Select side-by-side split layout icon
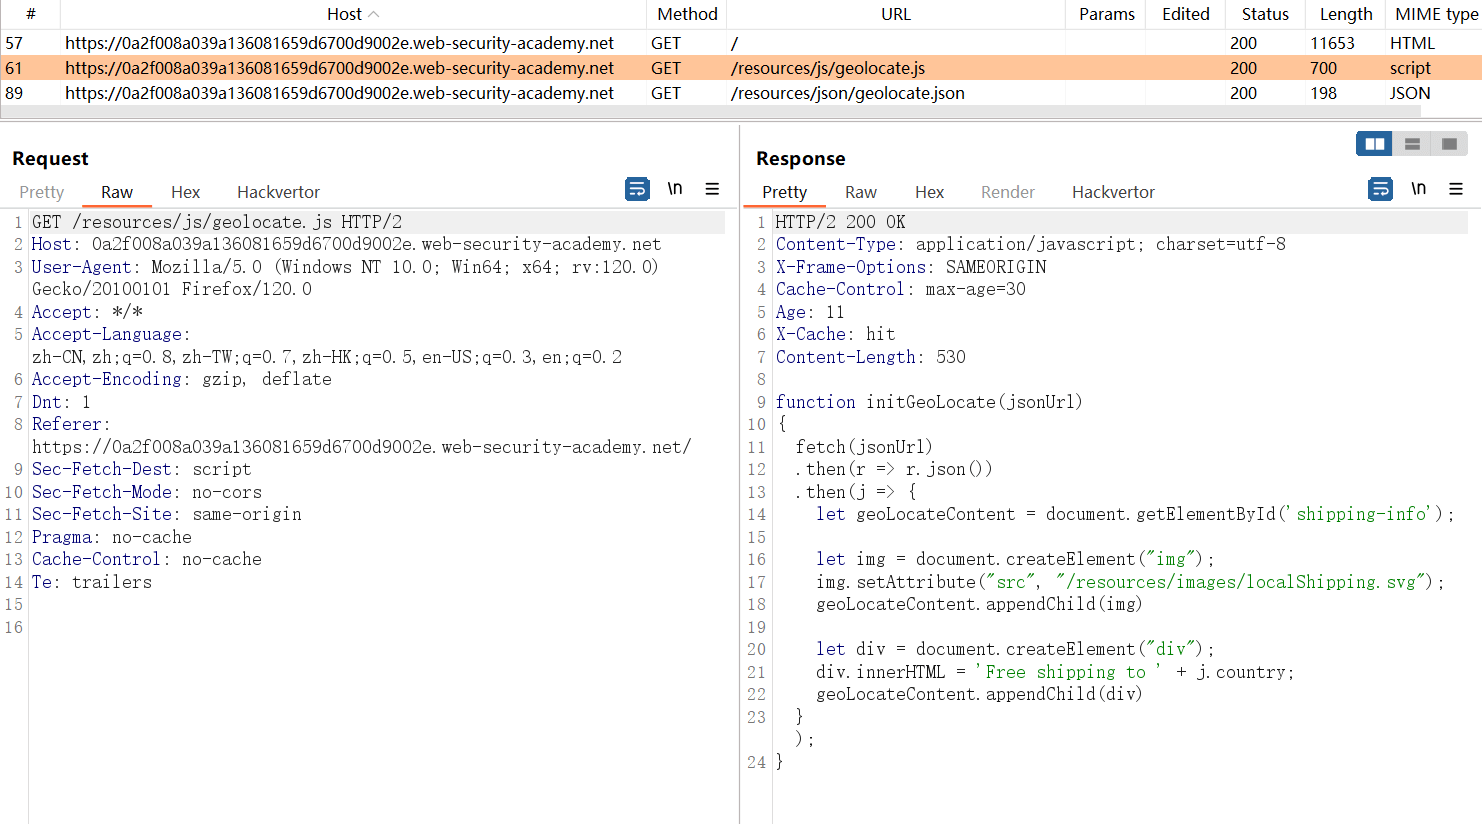Screen dimensions: 1482x824 [x=1375, y=144]
